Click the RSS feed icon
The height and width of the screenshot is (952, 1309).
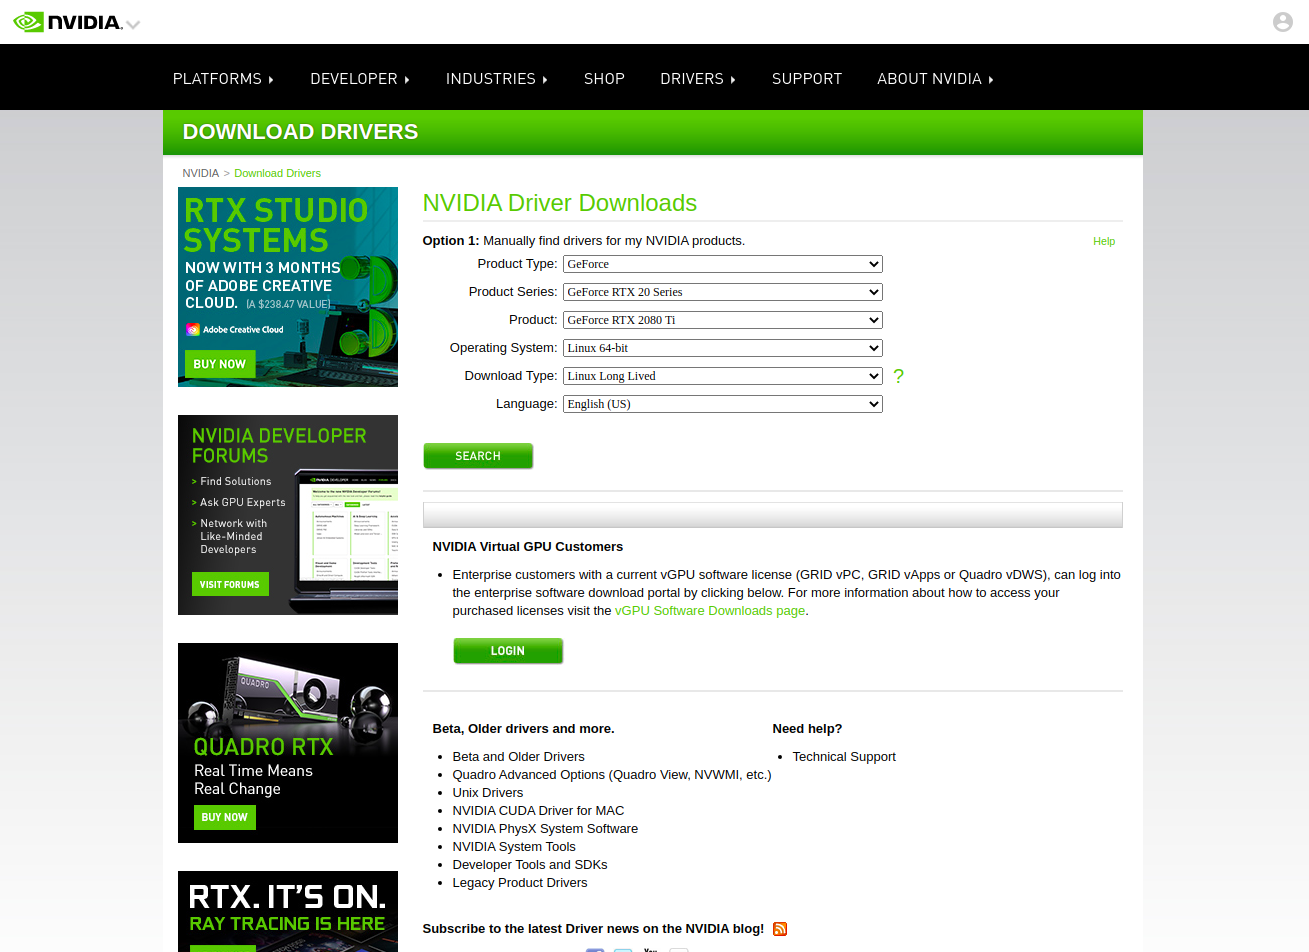[x=780, y=929]
